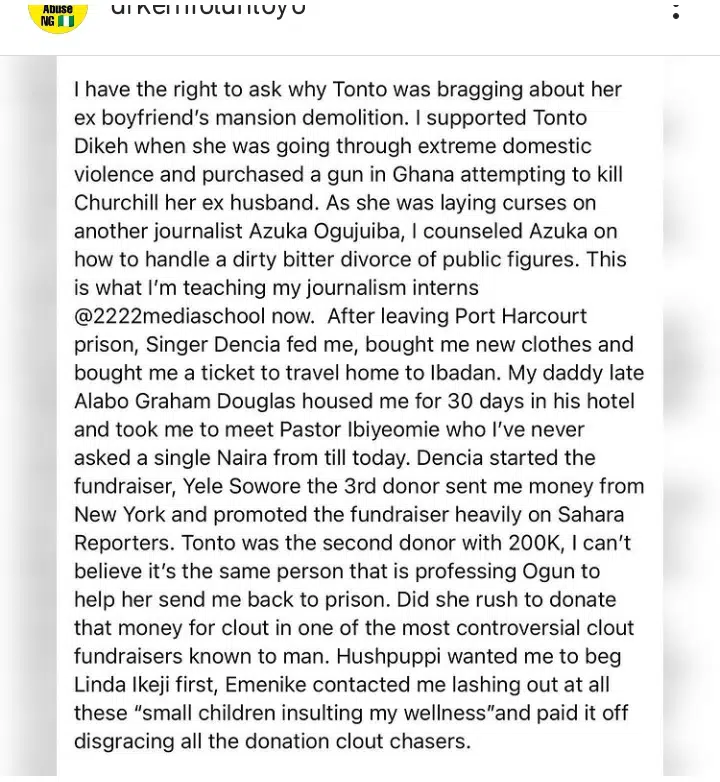
Task: Open the three-dot more options menu
Action: click(677, 10)
